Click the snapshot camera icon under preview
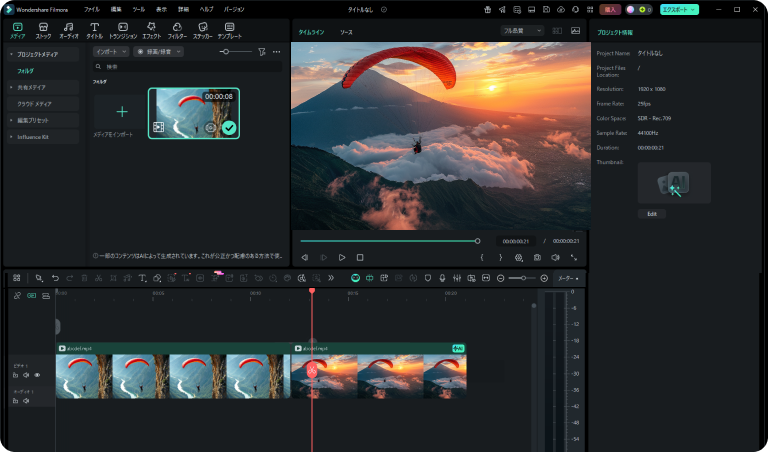This screenshot has height=452, width=768. [x=537, y=258]
